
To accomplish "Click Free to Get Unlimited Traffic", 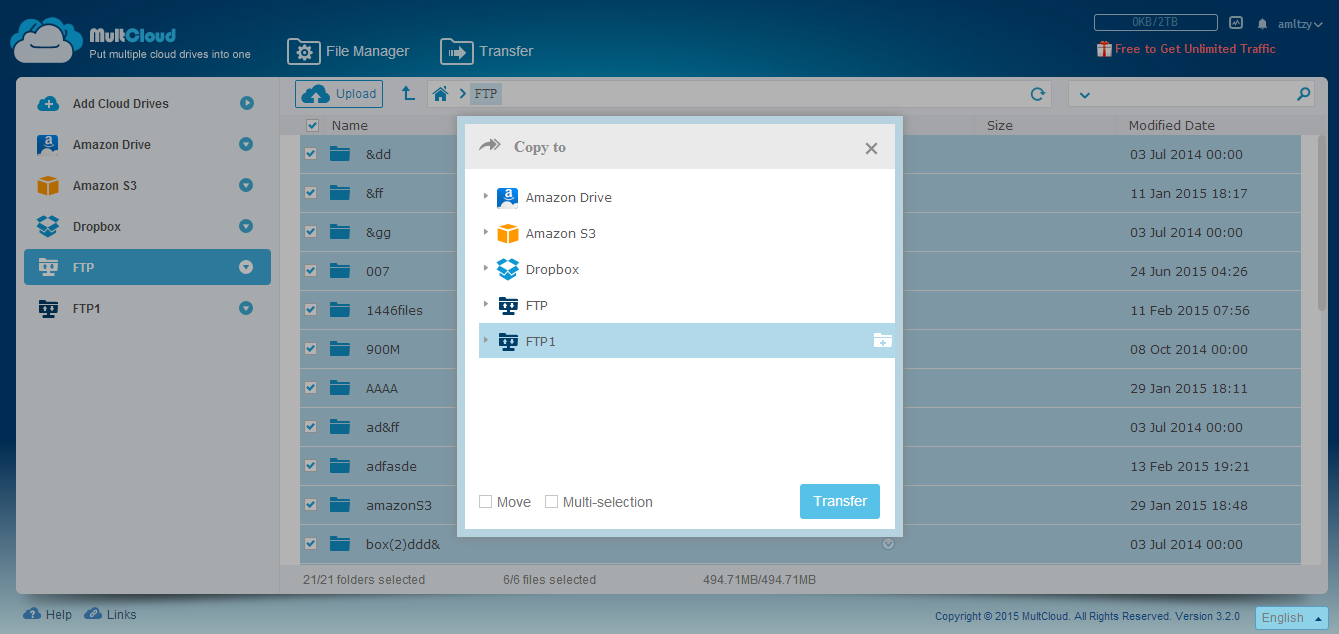I will coord(1195,49).
